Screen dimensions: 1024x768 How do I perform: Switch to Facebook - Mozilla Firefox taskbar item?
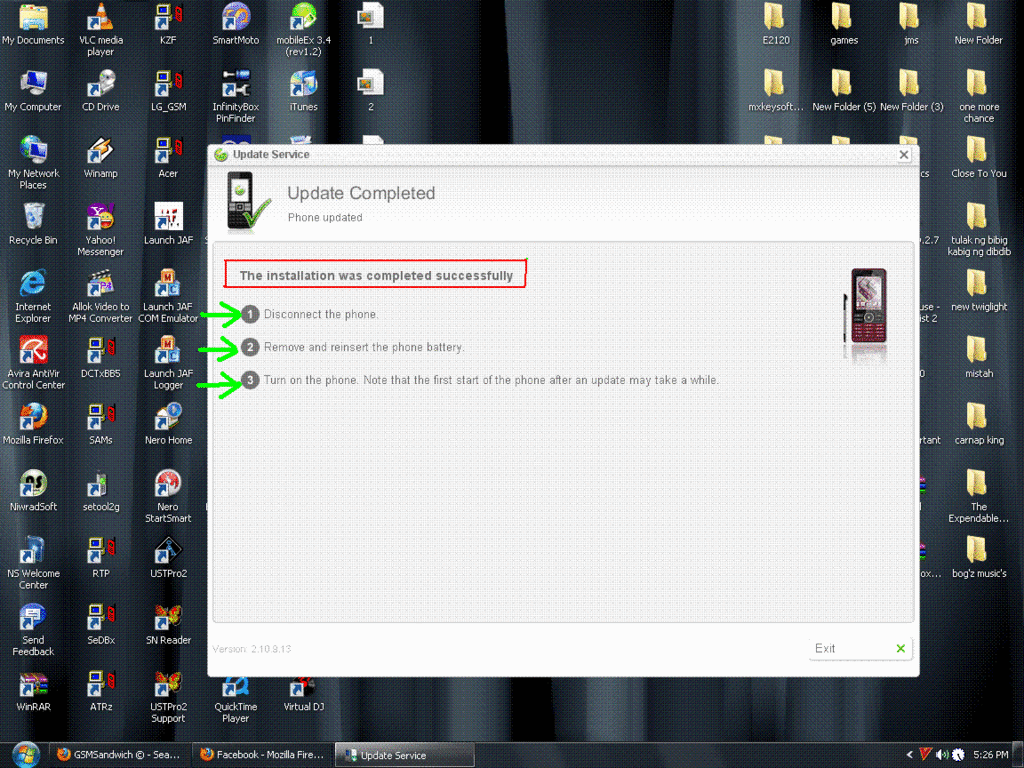(x=263, y=755)
